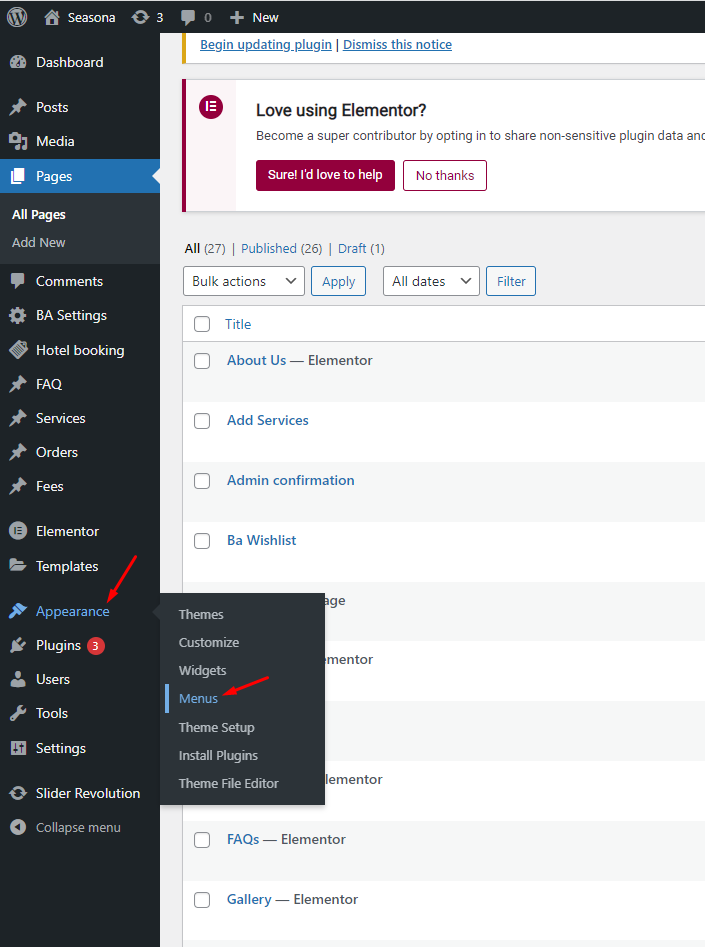705x947 pixels.
Task: Click the Dismiss this notice link
Action: pos(397,44)
